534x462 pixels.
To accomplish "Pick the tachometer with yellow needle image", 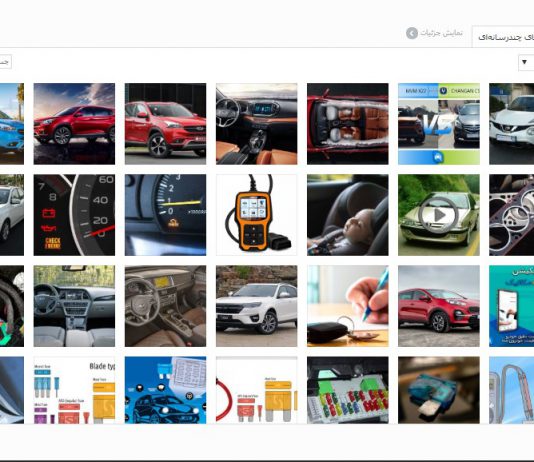I will pyautogui.click(x=166, y=215).
